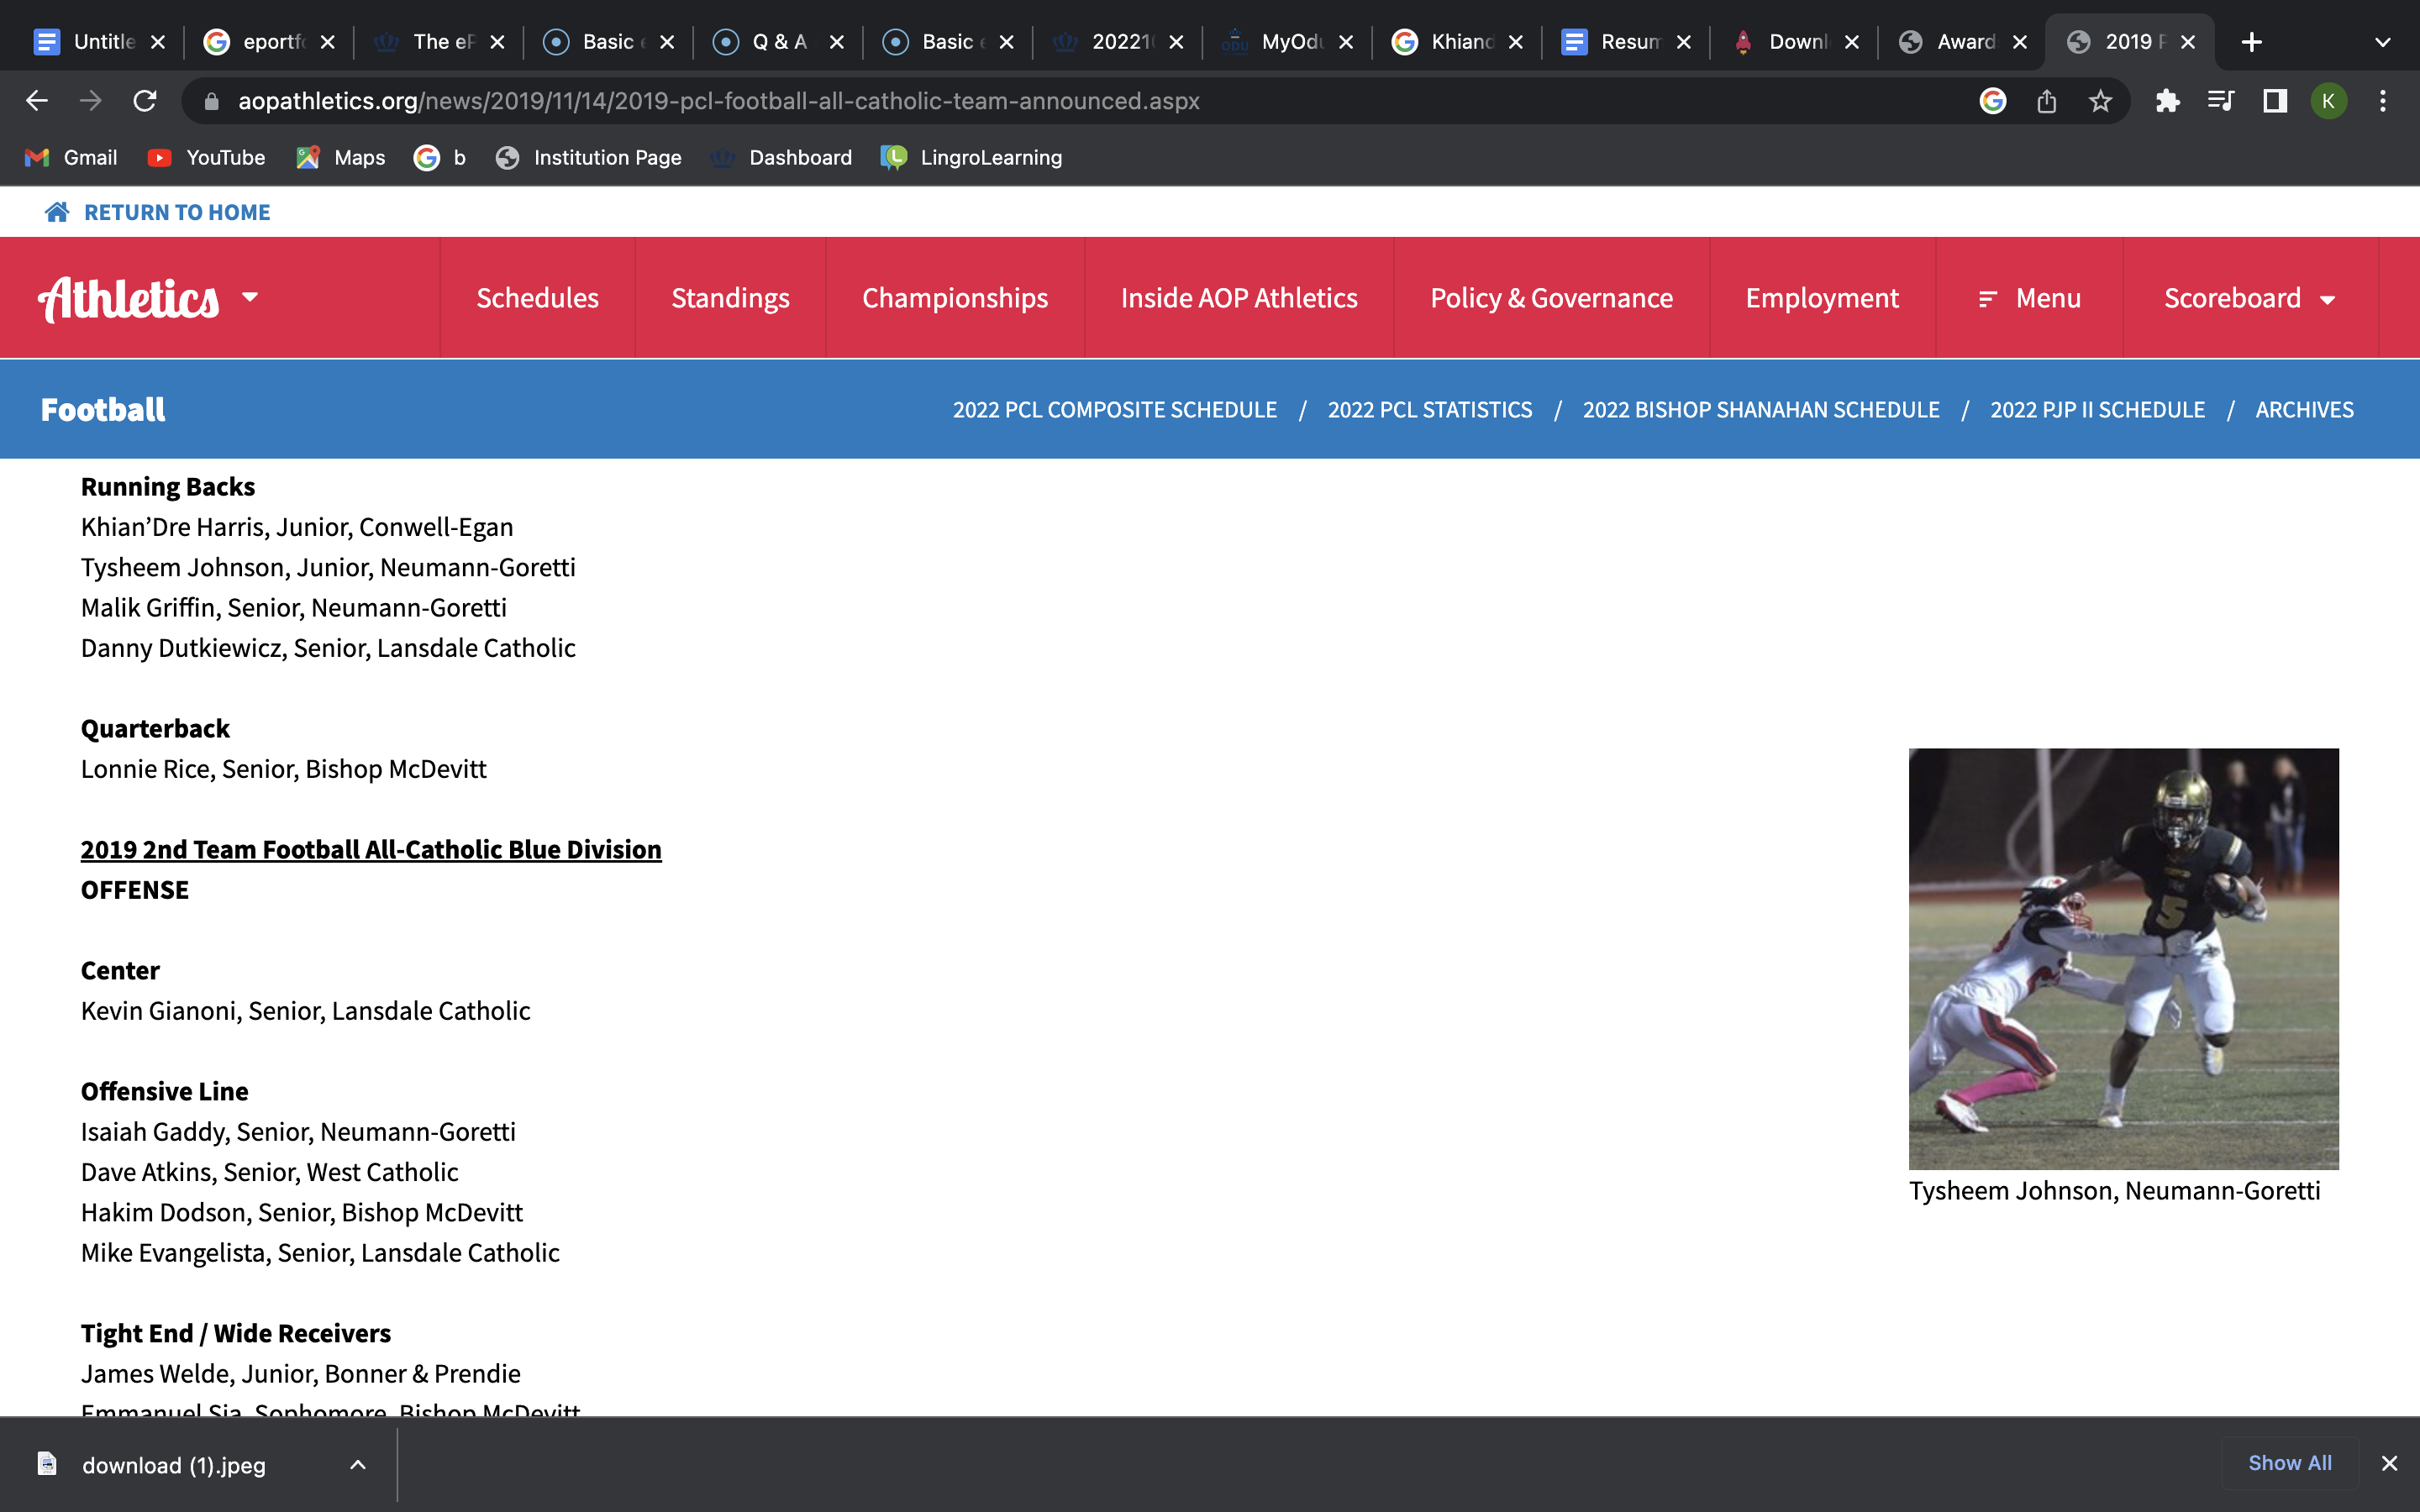Screen dimensions: 2420x1512
Task: Click the home icon beside Return to Home
Action: (x=57, y=212)
